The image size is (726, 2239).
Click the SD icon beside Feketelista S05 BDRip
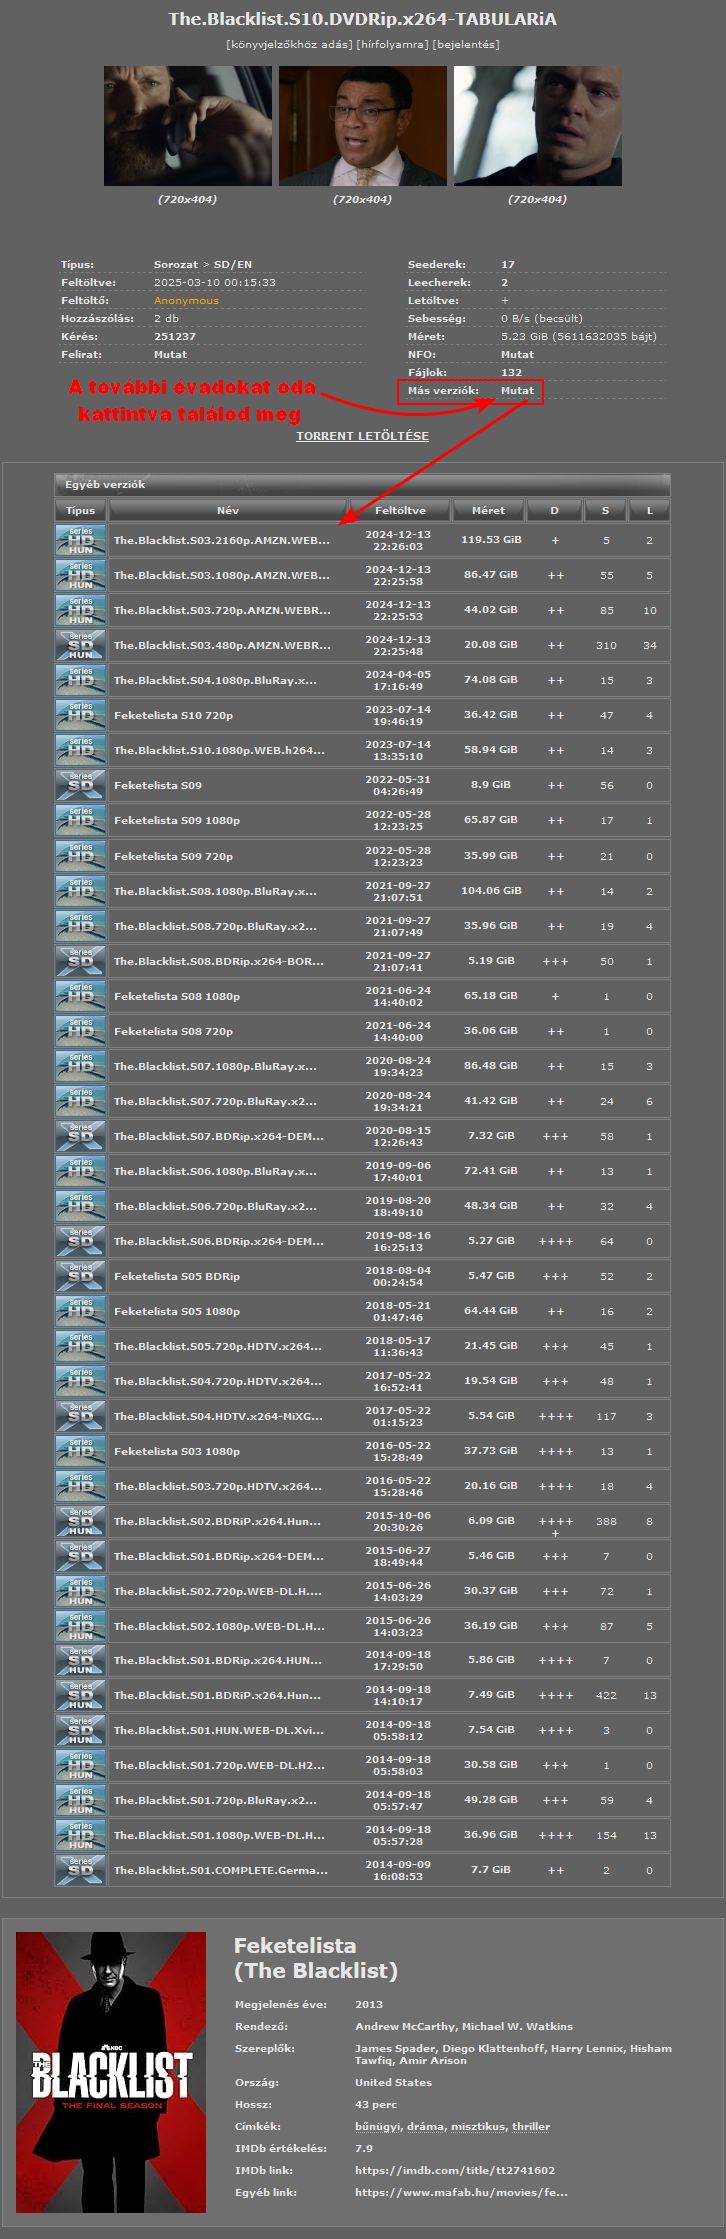coord(81,1276)
